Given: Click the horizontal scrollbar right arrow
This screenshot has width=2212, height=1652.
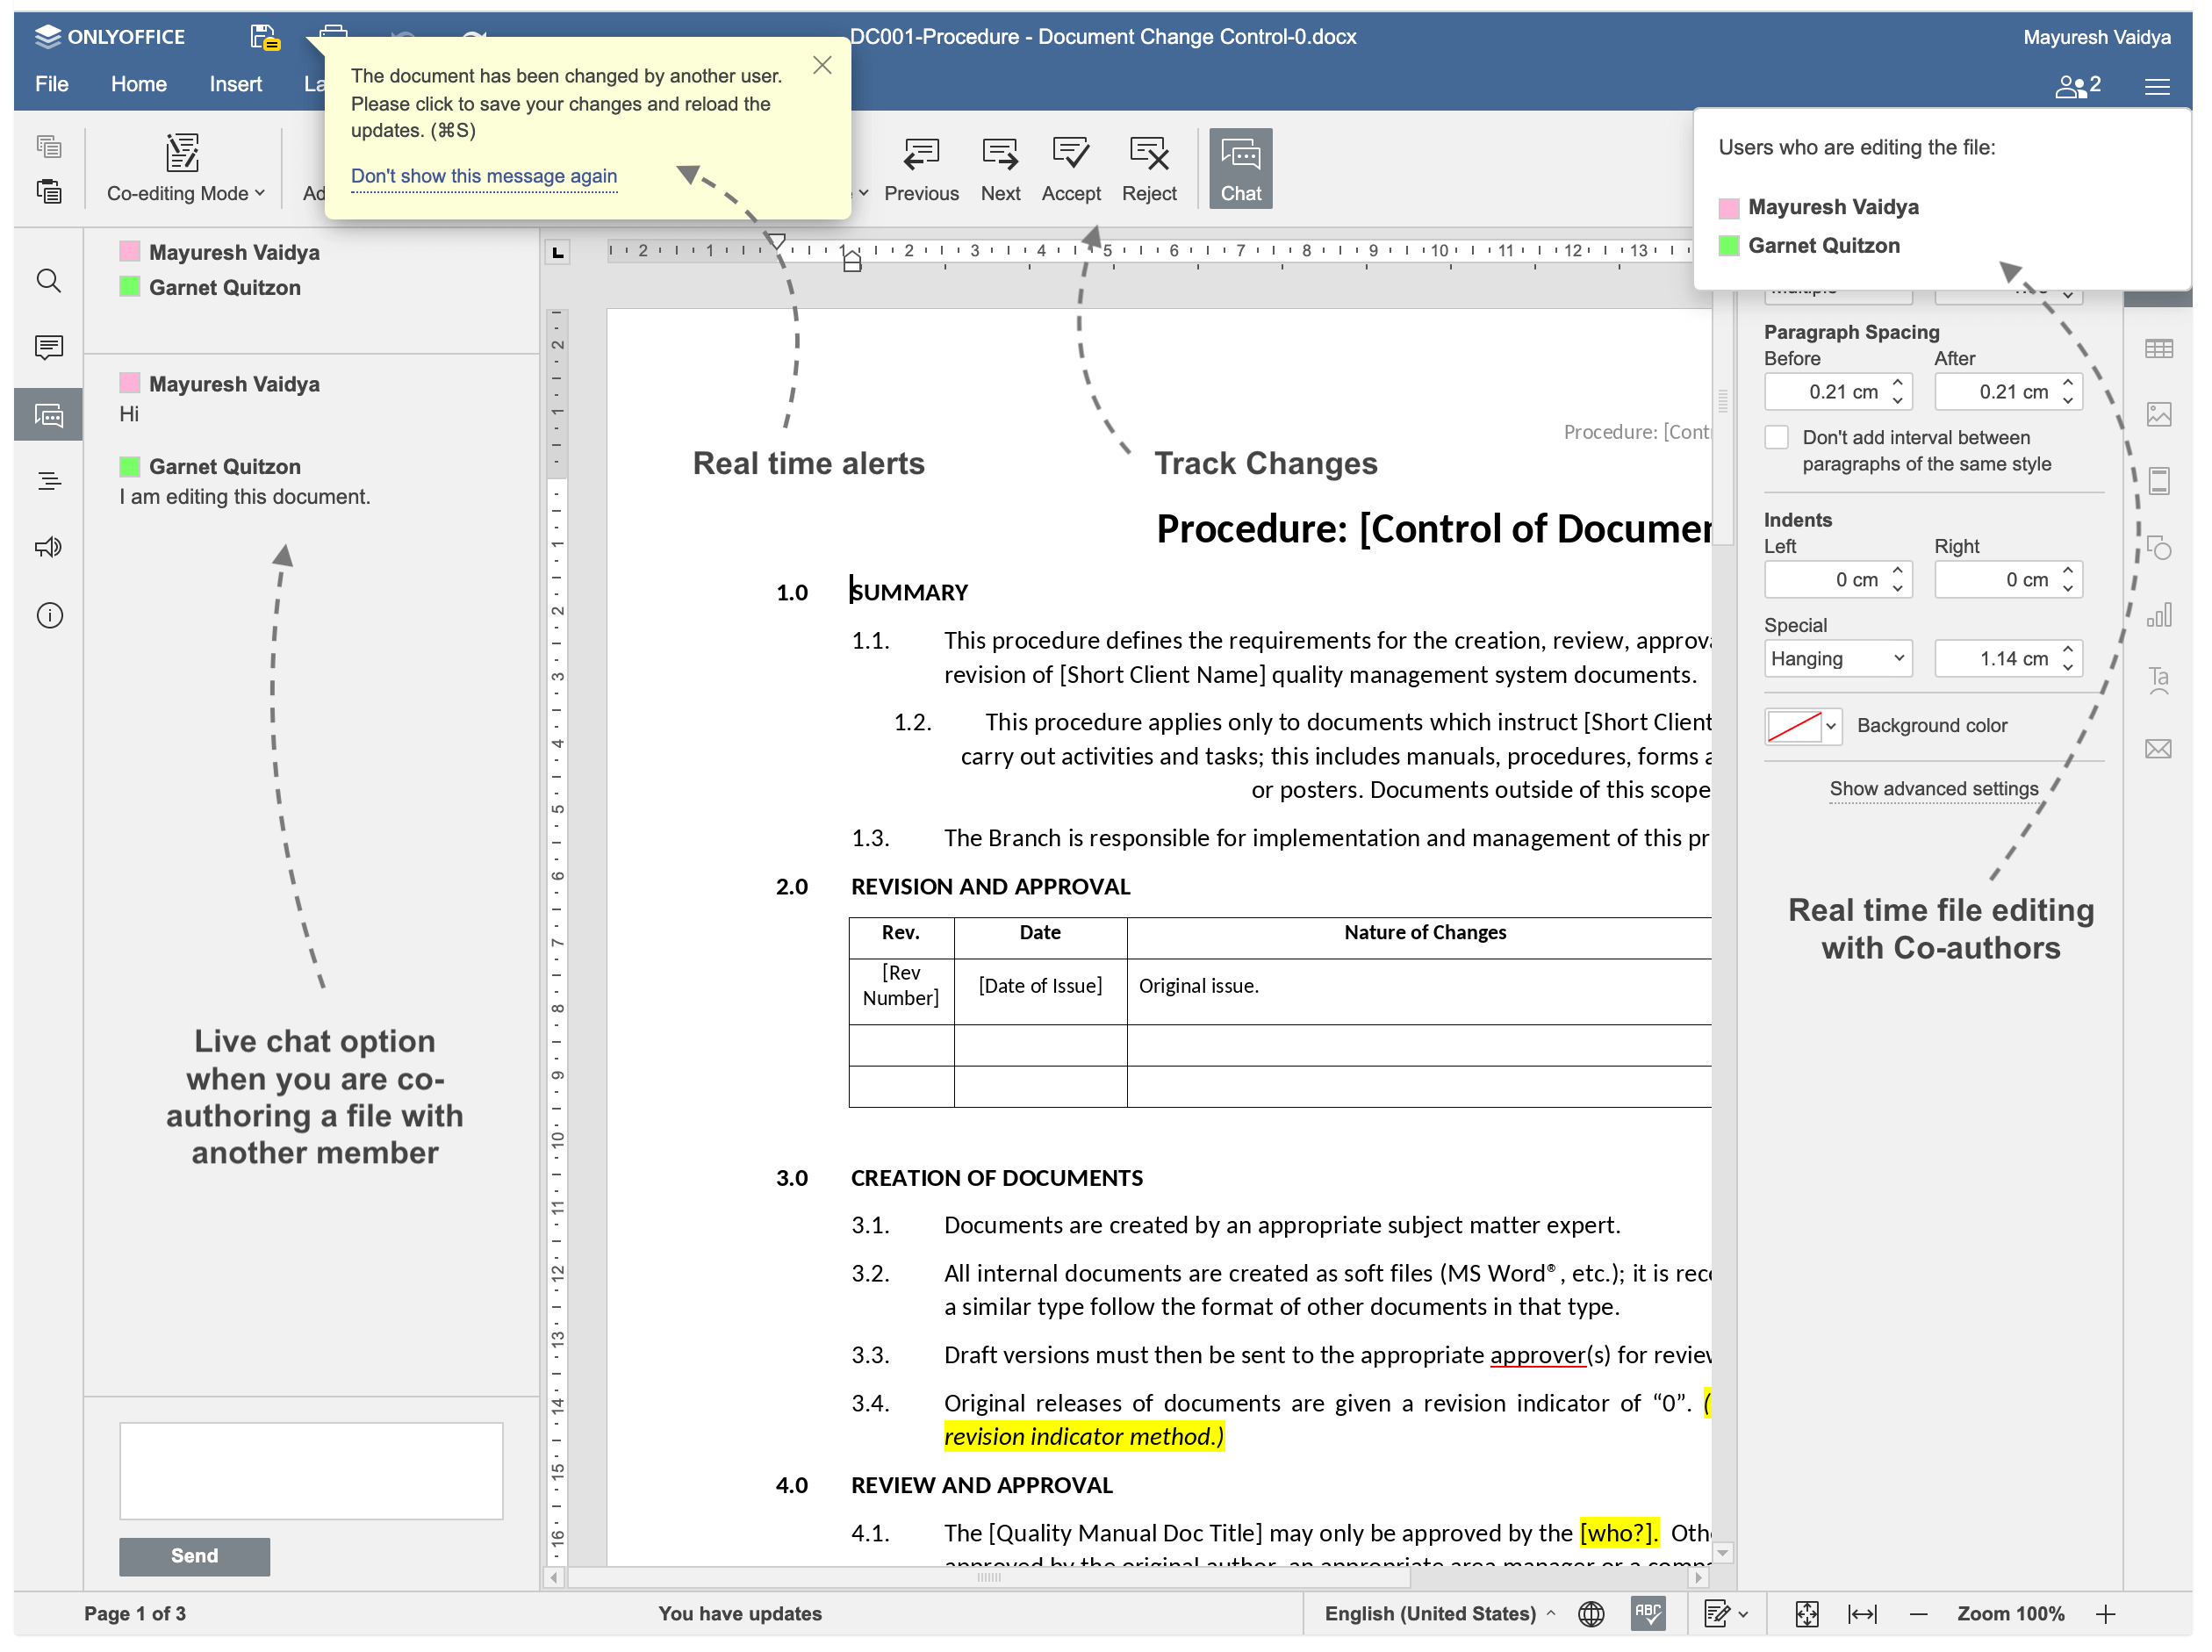Looking at the screenshot, I should click(1697, 1577).
